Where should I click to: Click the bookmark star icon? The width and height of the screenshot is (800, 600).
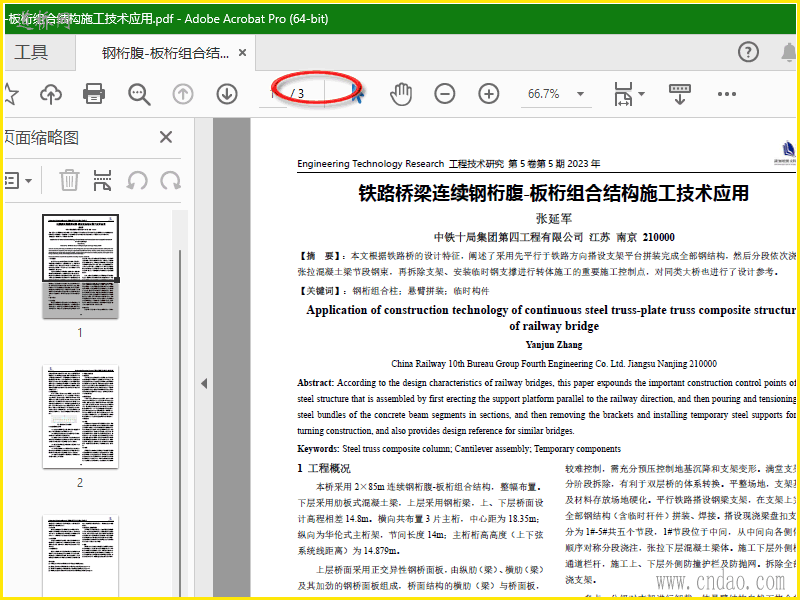[11, 94]
